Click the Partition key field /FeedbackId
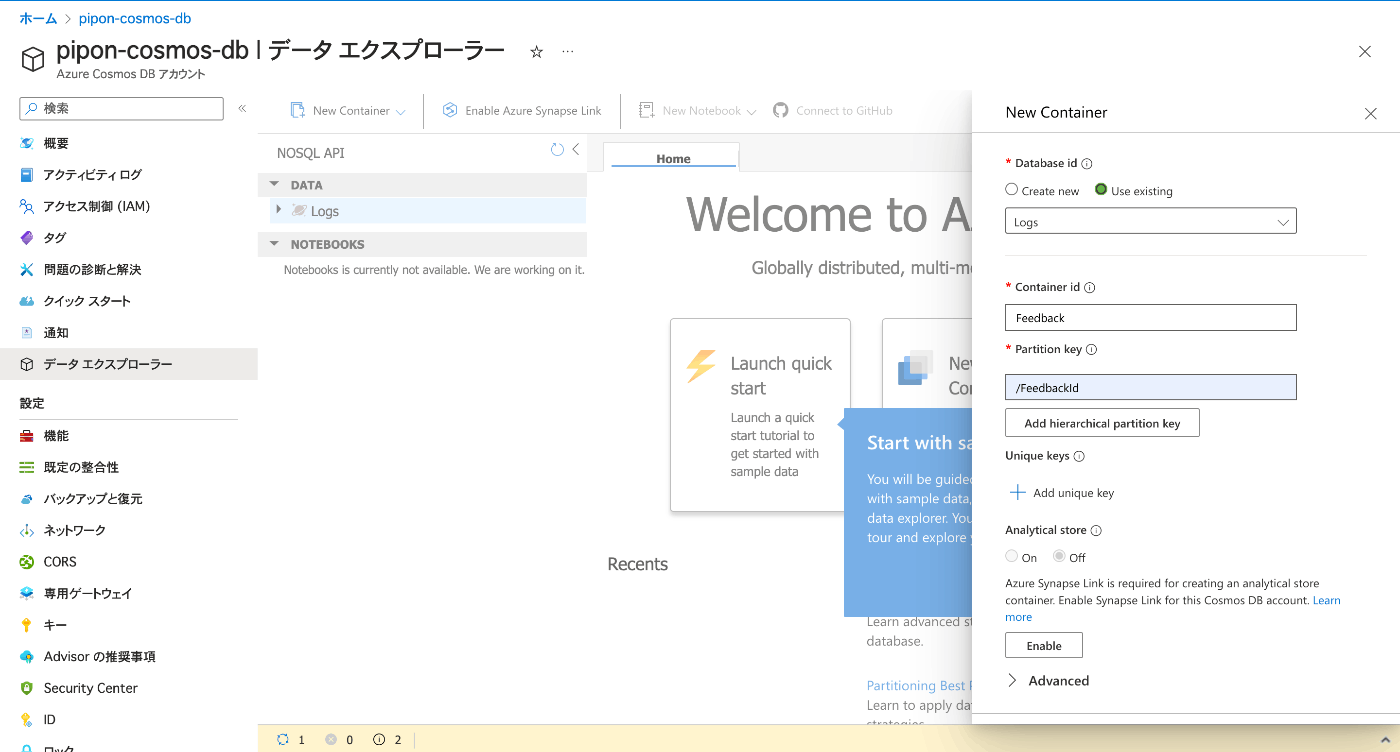This screenshot has height=752, width=1400. 1151,387
